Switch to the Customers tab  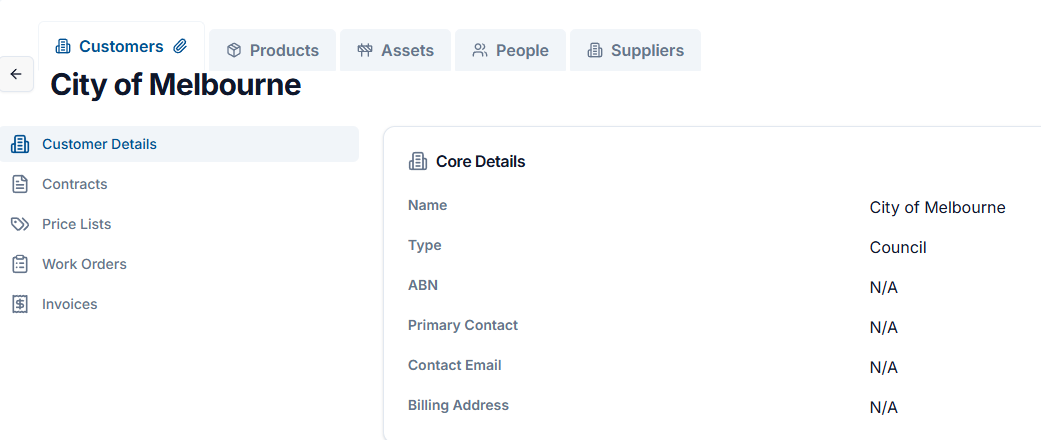(121, 46)
